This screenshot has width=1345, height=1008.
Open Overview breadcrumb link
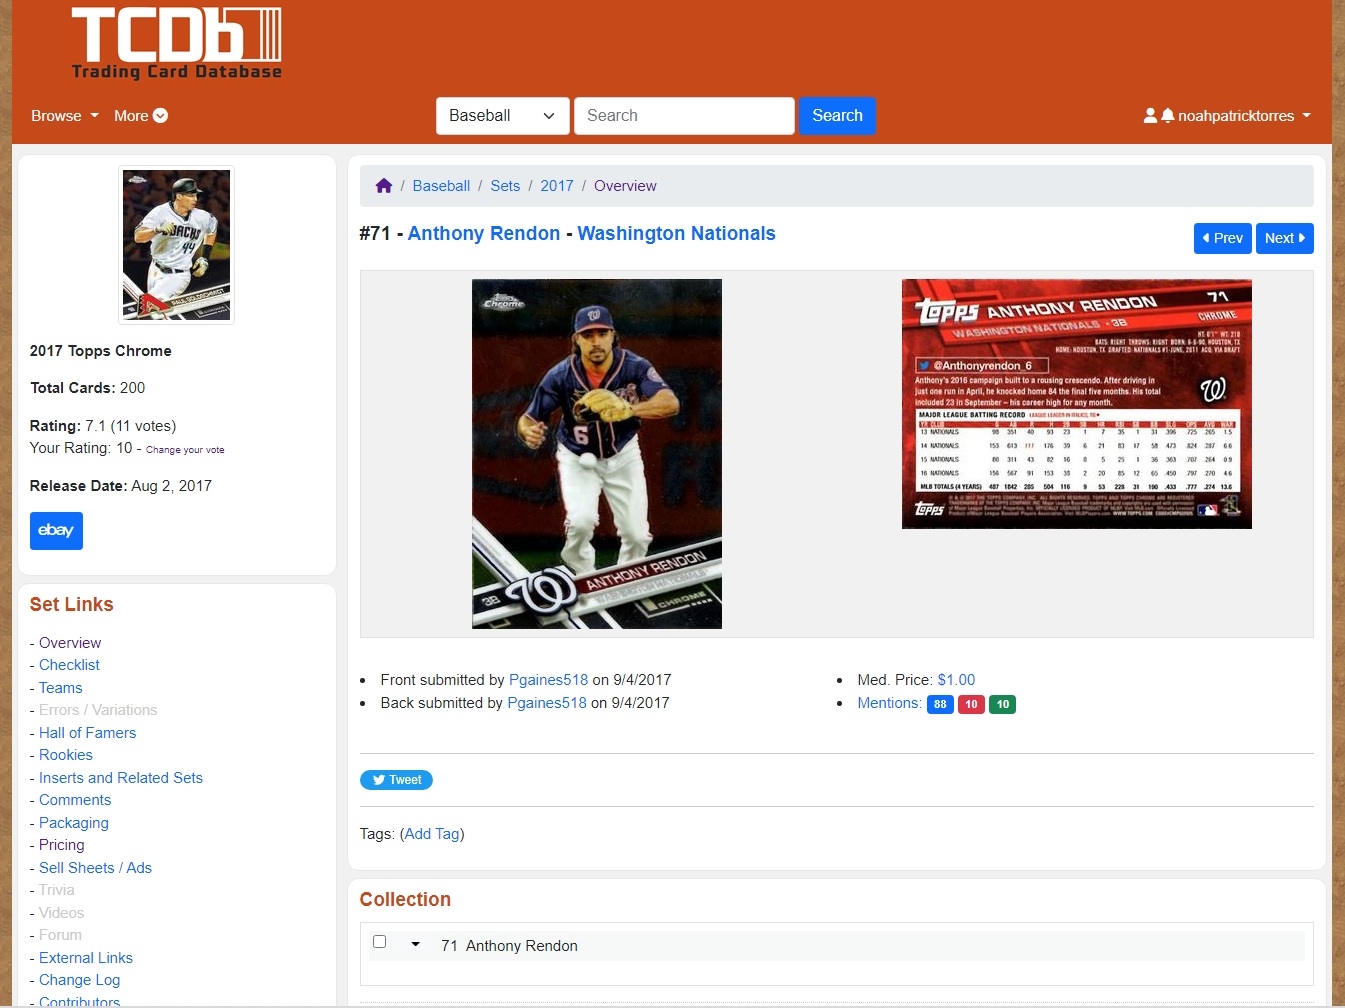click(x=625, y=186)
